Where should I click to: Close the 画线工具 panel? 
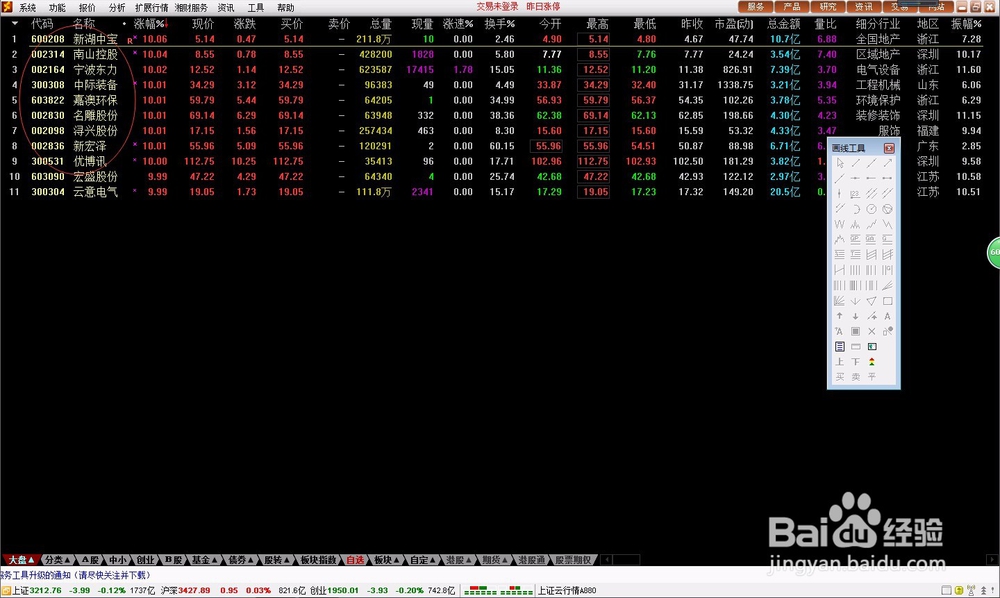889,148
